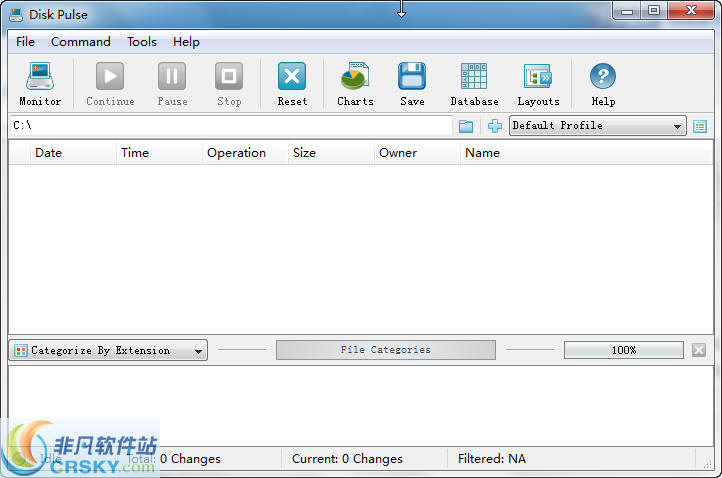This screenshot has width=722, height=478.
Task: Click the File Categories button
Action: (386, 350)
